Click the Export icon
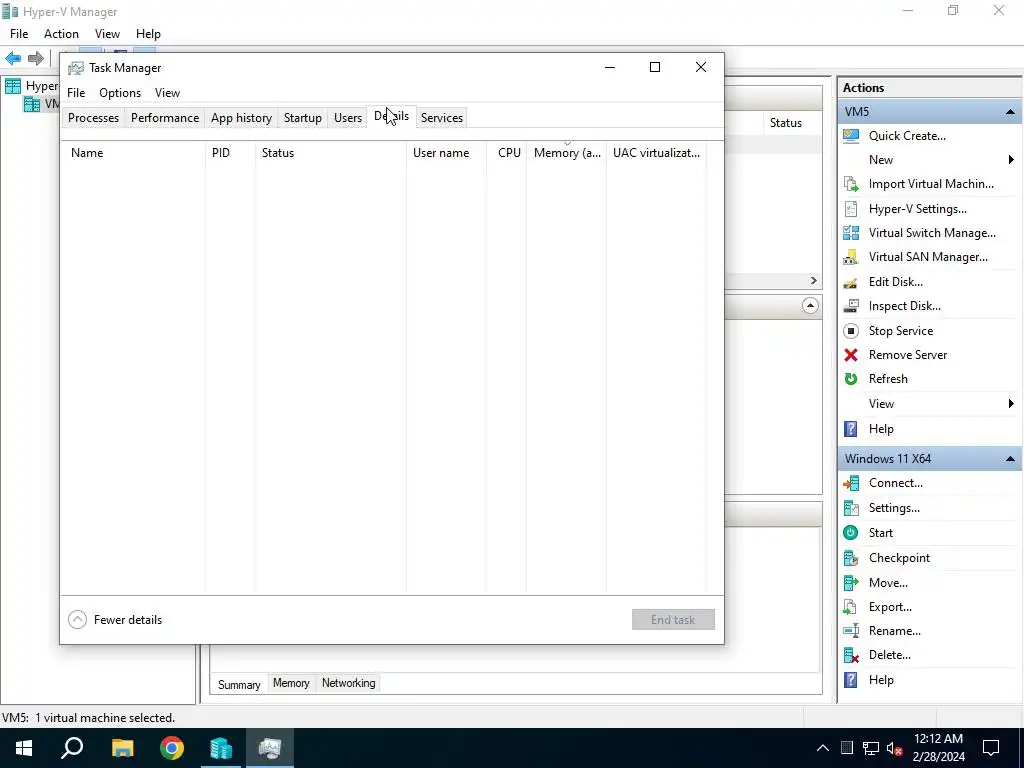Image resolution: width=1024 pixels, height=768 pixels. click(851, 607)
